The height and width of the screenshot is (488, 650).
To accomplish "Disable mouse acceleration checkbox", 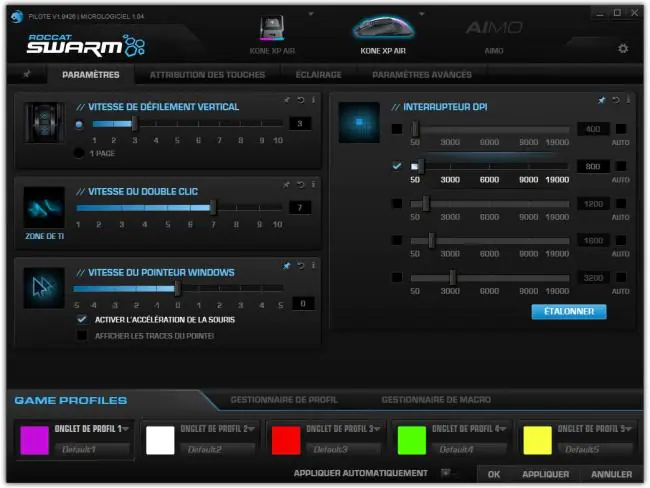I will (x=82, y=319).
